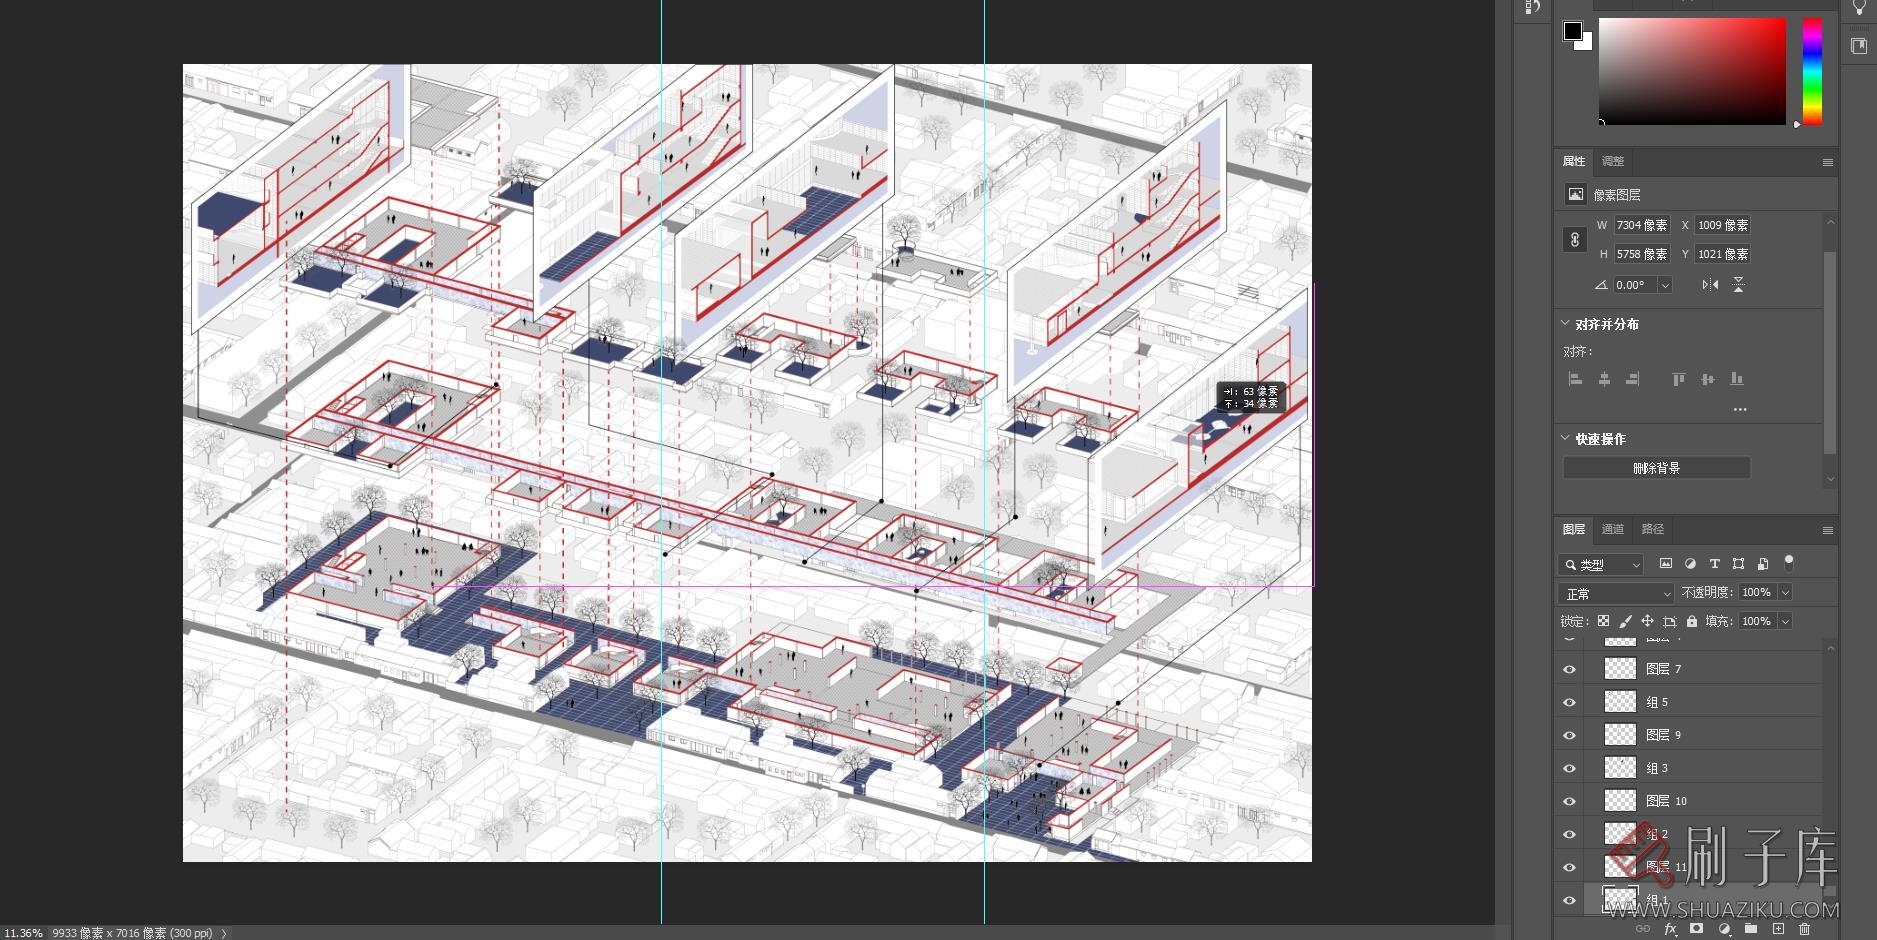
Task: Open the 不透明度 opacity dropdown arrow
Action: click(x=1785, y=593)
